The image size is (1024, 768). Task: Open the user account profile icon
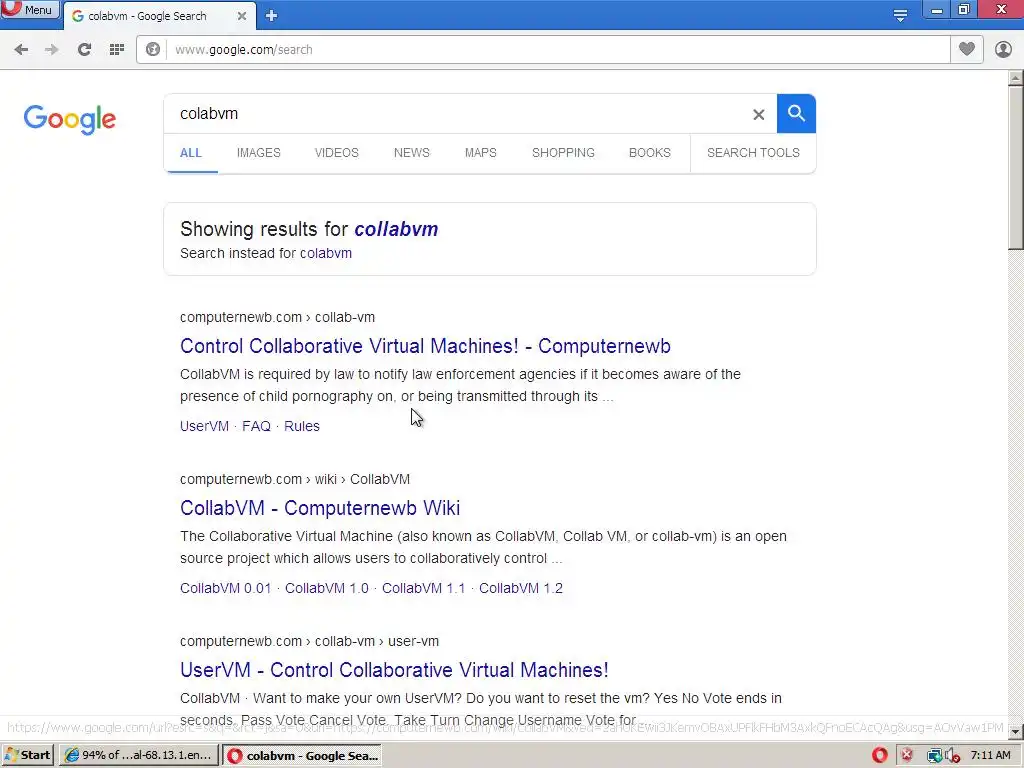1003,49
